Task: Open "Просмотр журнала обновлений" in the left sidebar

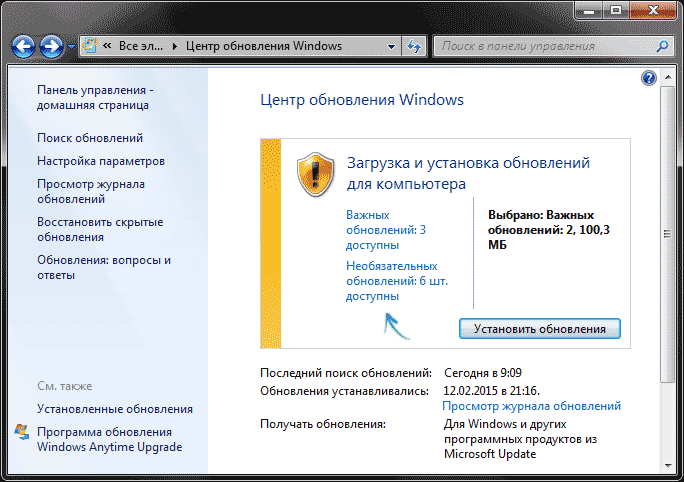Action: tap(91, 191)
